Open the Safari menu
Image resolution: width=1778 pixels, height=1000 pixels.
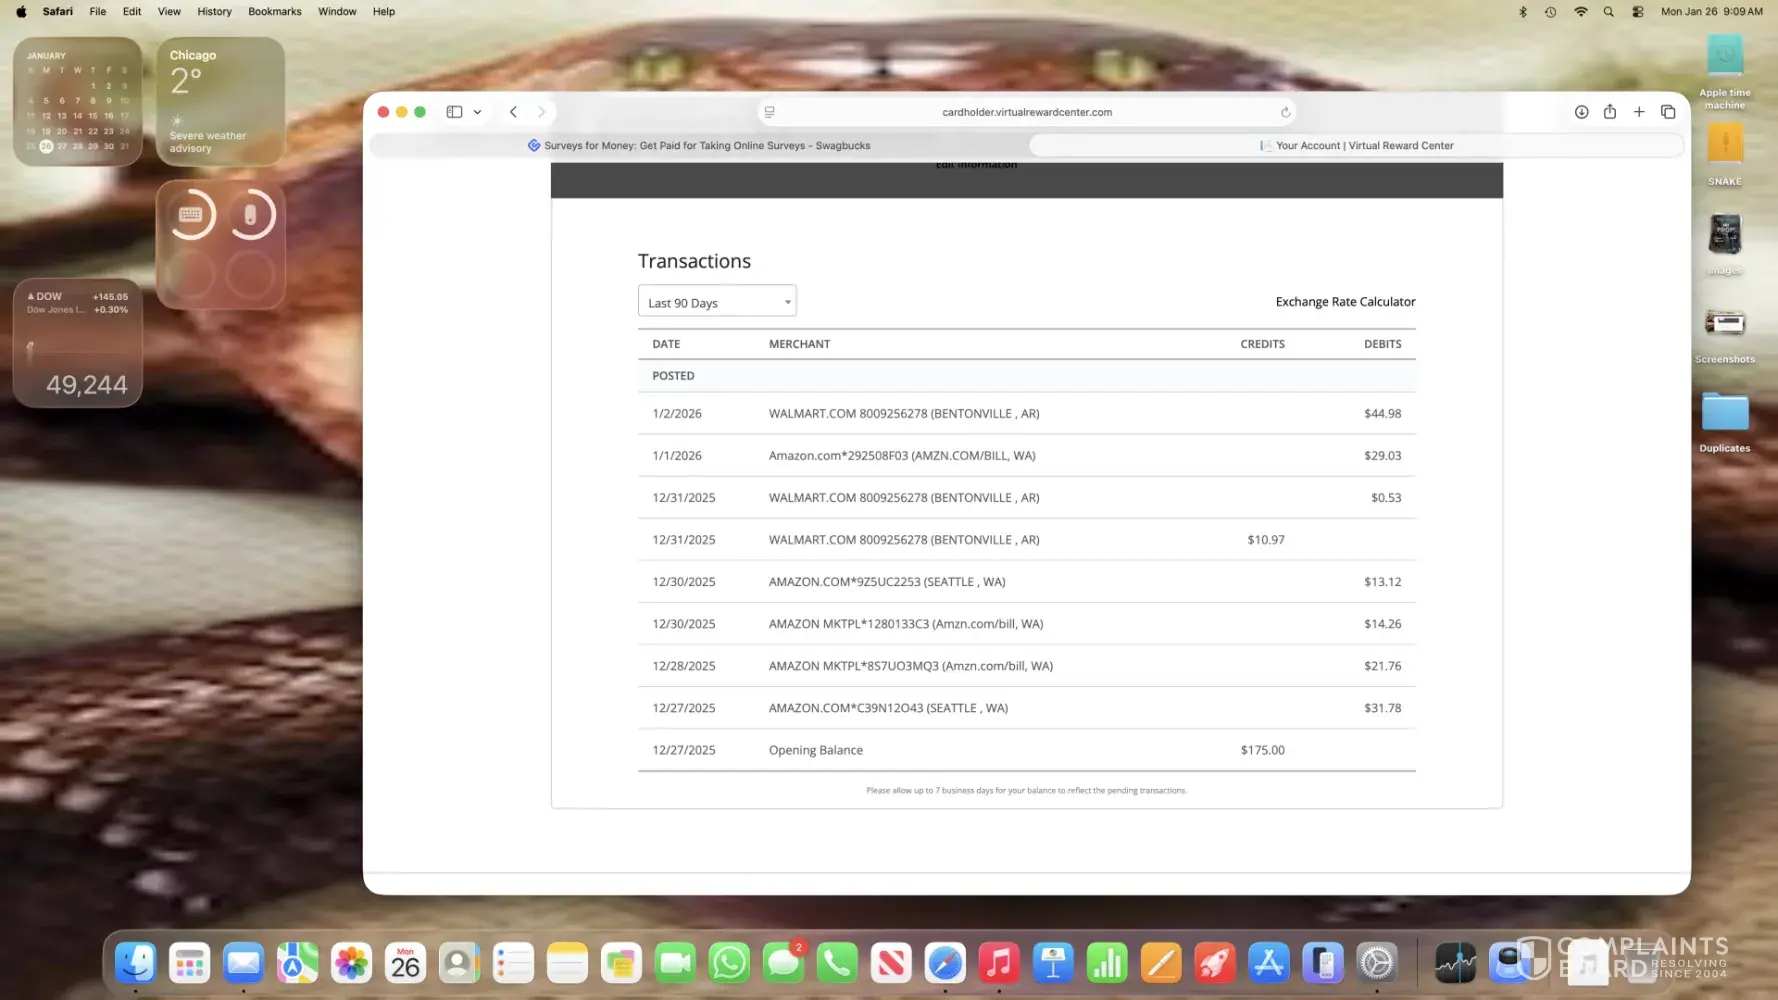click(x=58, y=12)
